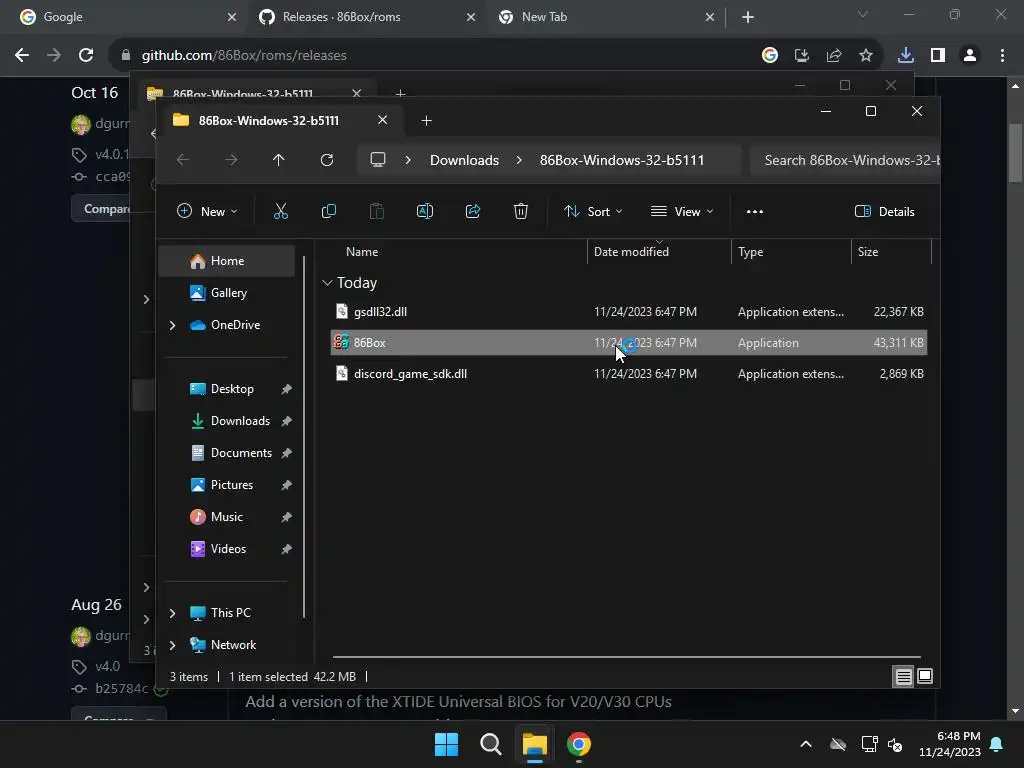This screenshot has height=768, width=1024.
Task: Switch to large thumbnails view icon in status bar
Action: pyautogui.click(x=925, y=677)
